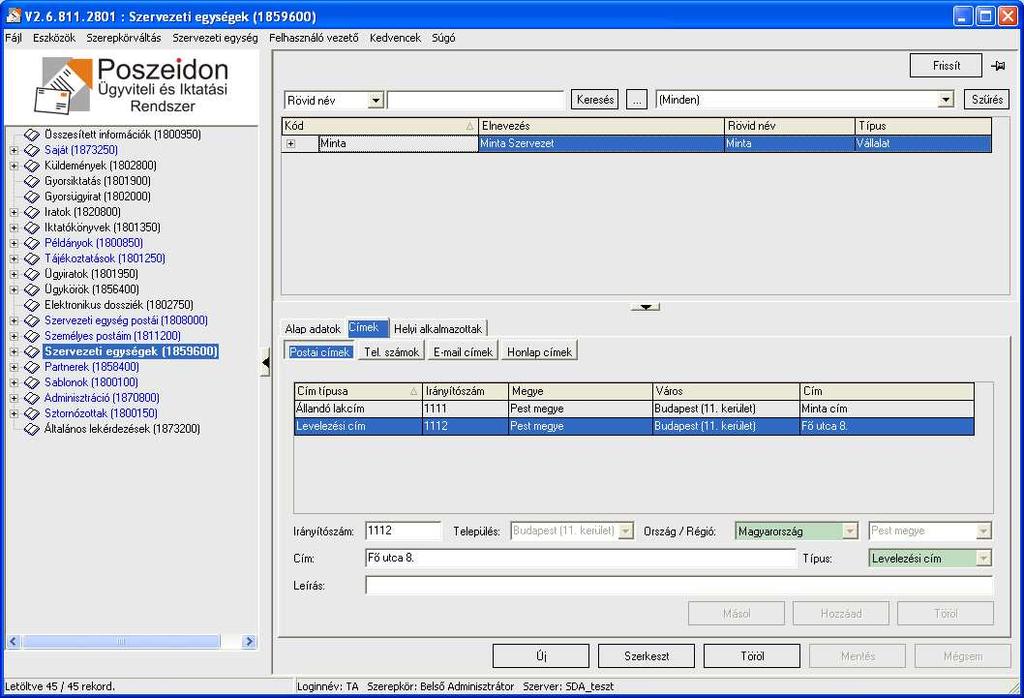This screenshot has width=1024, height=698.
Task: Open the Ország Magyarország dropdown
Action: pos(850,531)
